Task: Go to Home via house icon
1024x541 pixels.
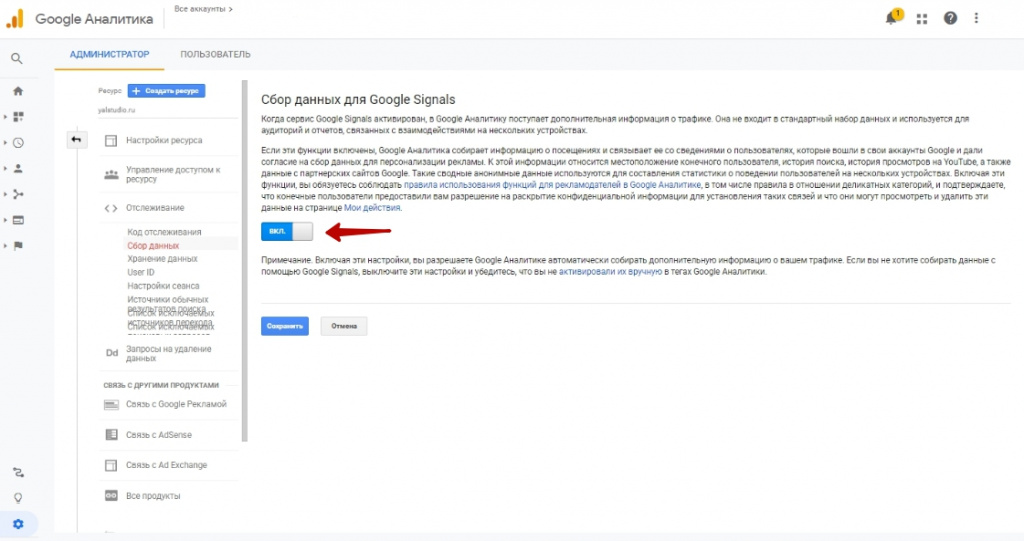Action: pos(18,91)
